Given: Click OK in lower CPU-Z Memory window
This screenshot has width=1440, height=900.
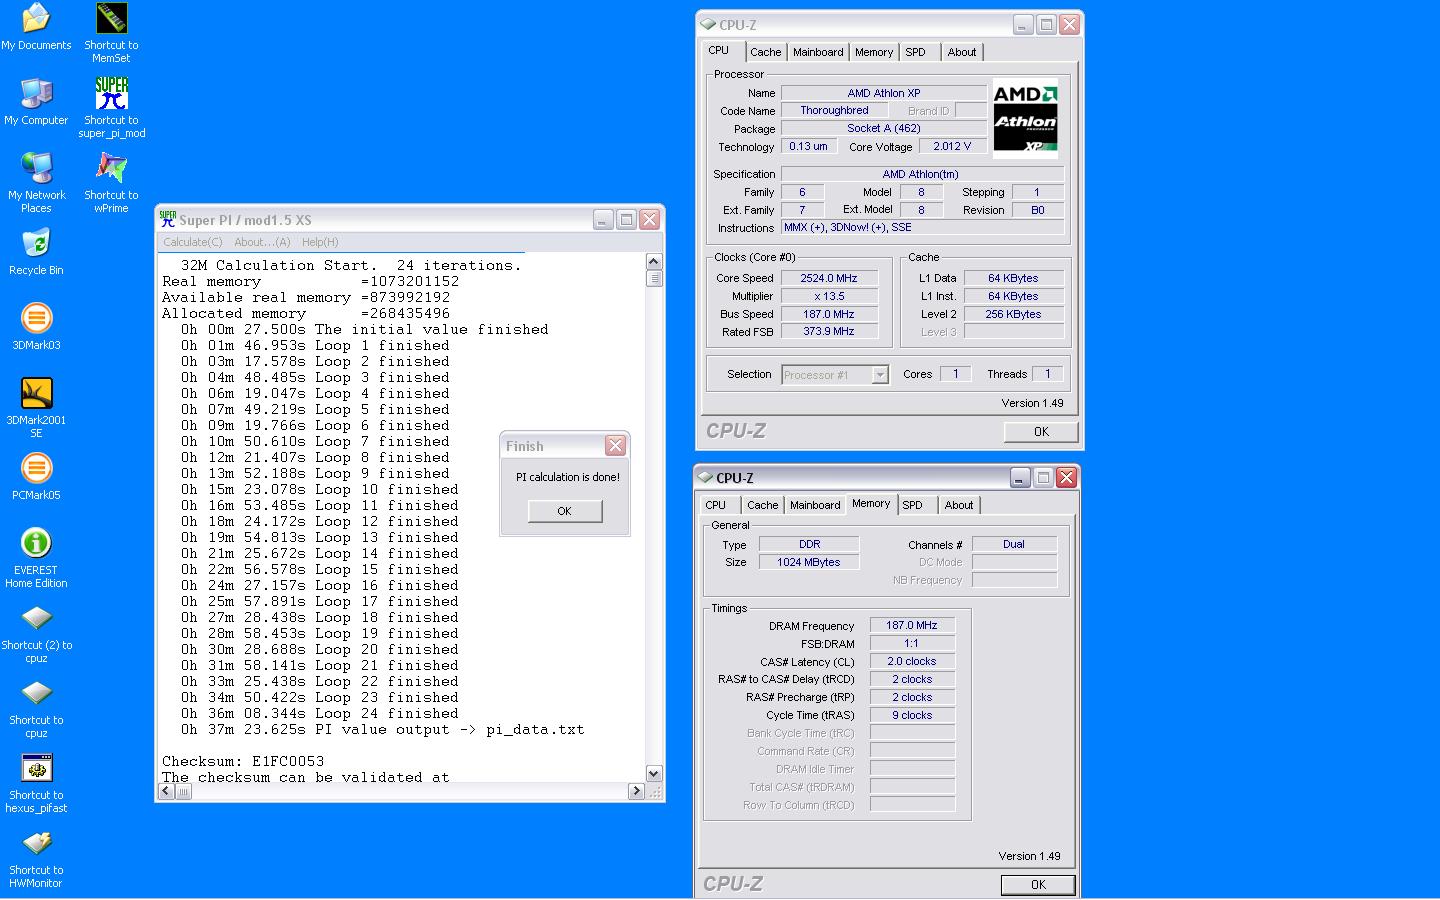Looking at the screenshot, I should pos(1038,885).
